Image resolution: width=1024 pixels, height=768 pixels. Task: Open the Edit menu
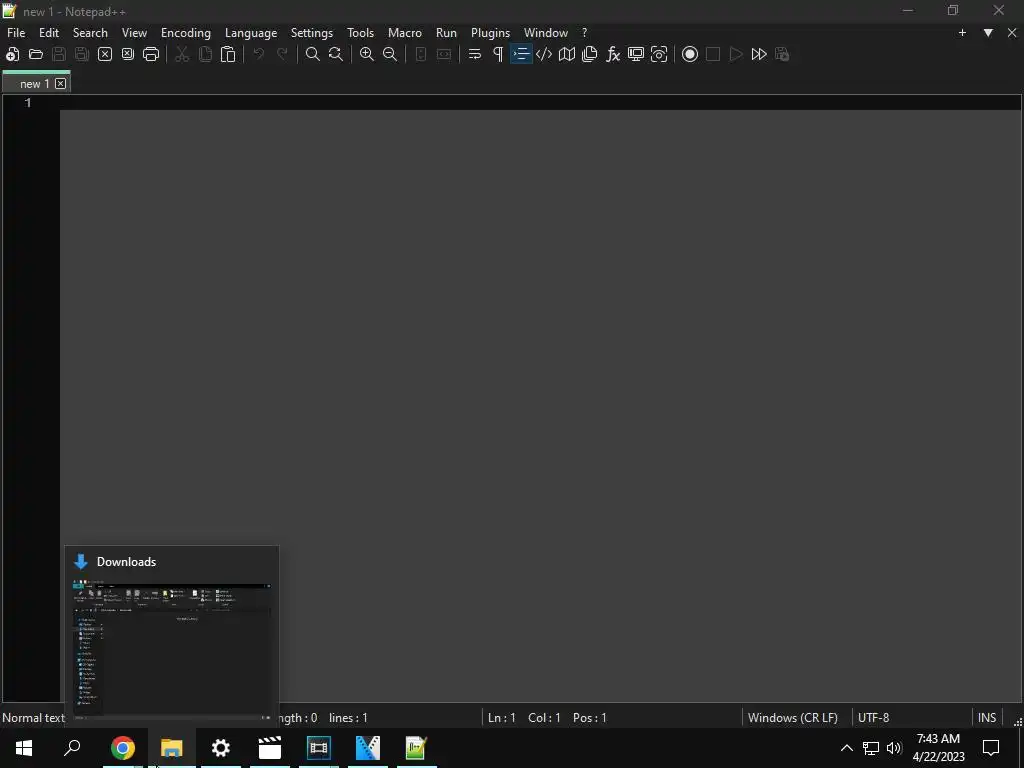click(48, 33)
